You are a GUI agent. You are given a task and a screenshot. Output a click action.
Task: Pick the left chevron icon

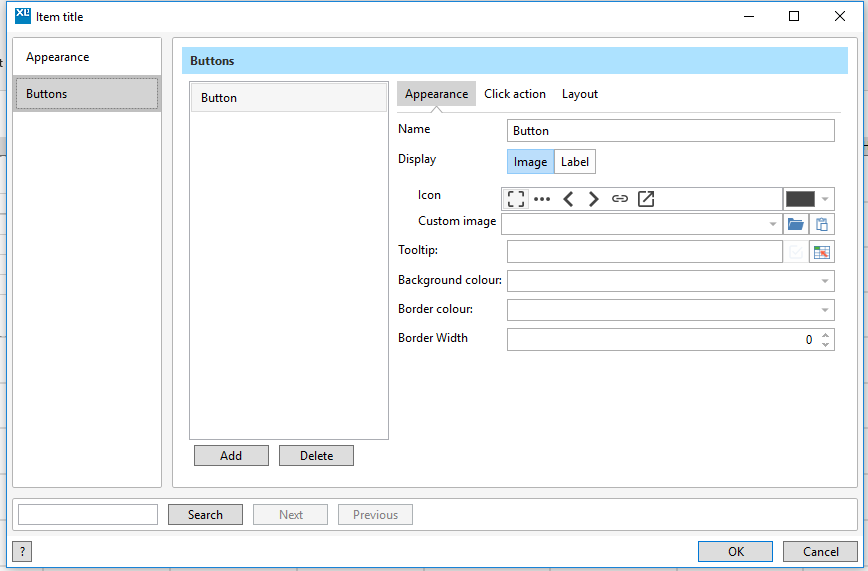coord(568,199)
